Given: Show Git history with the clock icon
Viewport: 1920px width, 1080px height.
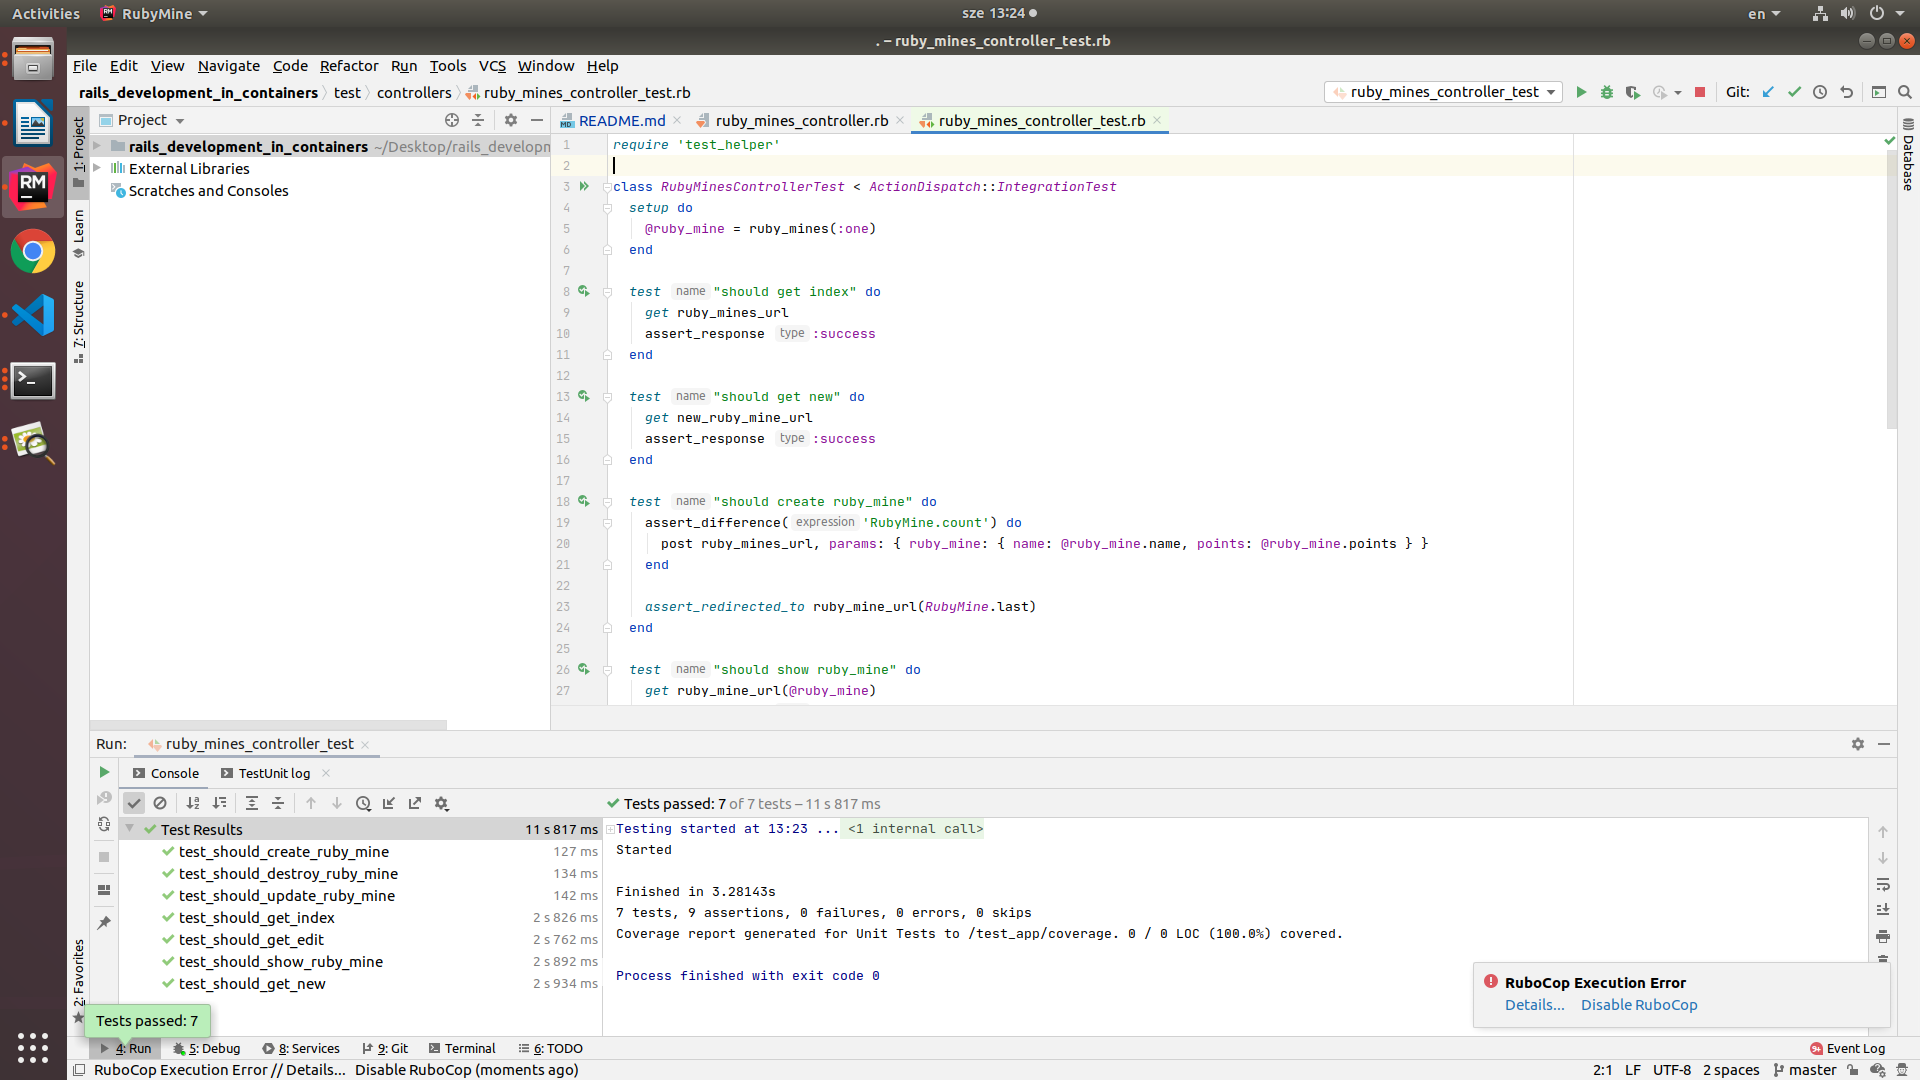Looking at the screenshot, I should (x=1820, y=92).
